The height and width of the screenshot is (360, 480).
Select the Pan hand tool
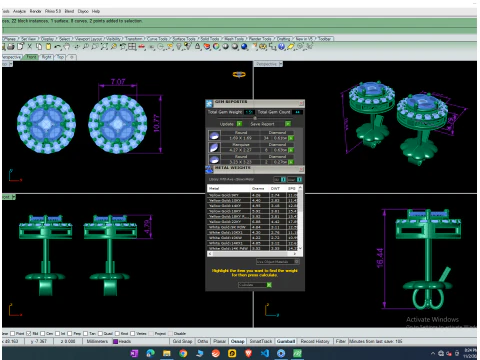(67, 47)
